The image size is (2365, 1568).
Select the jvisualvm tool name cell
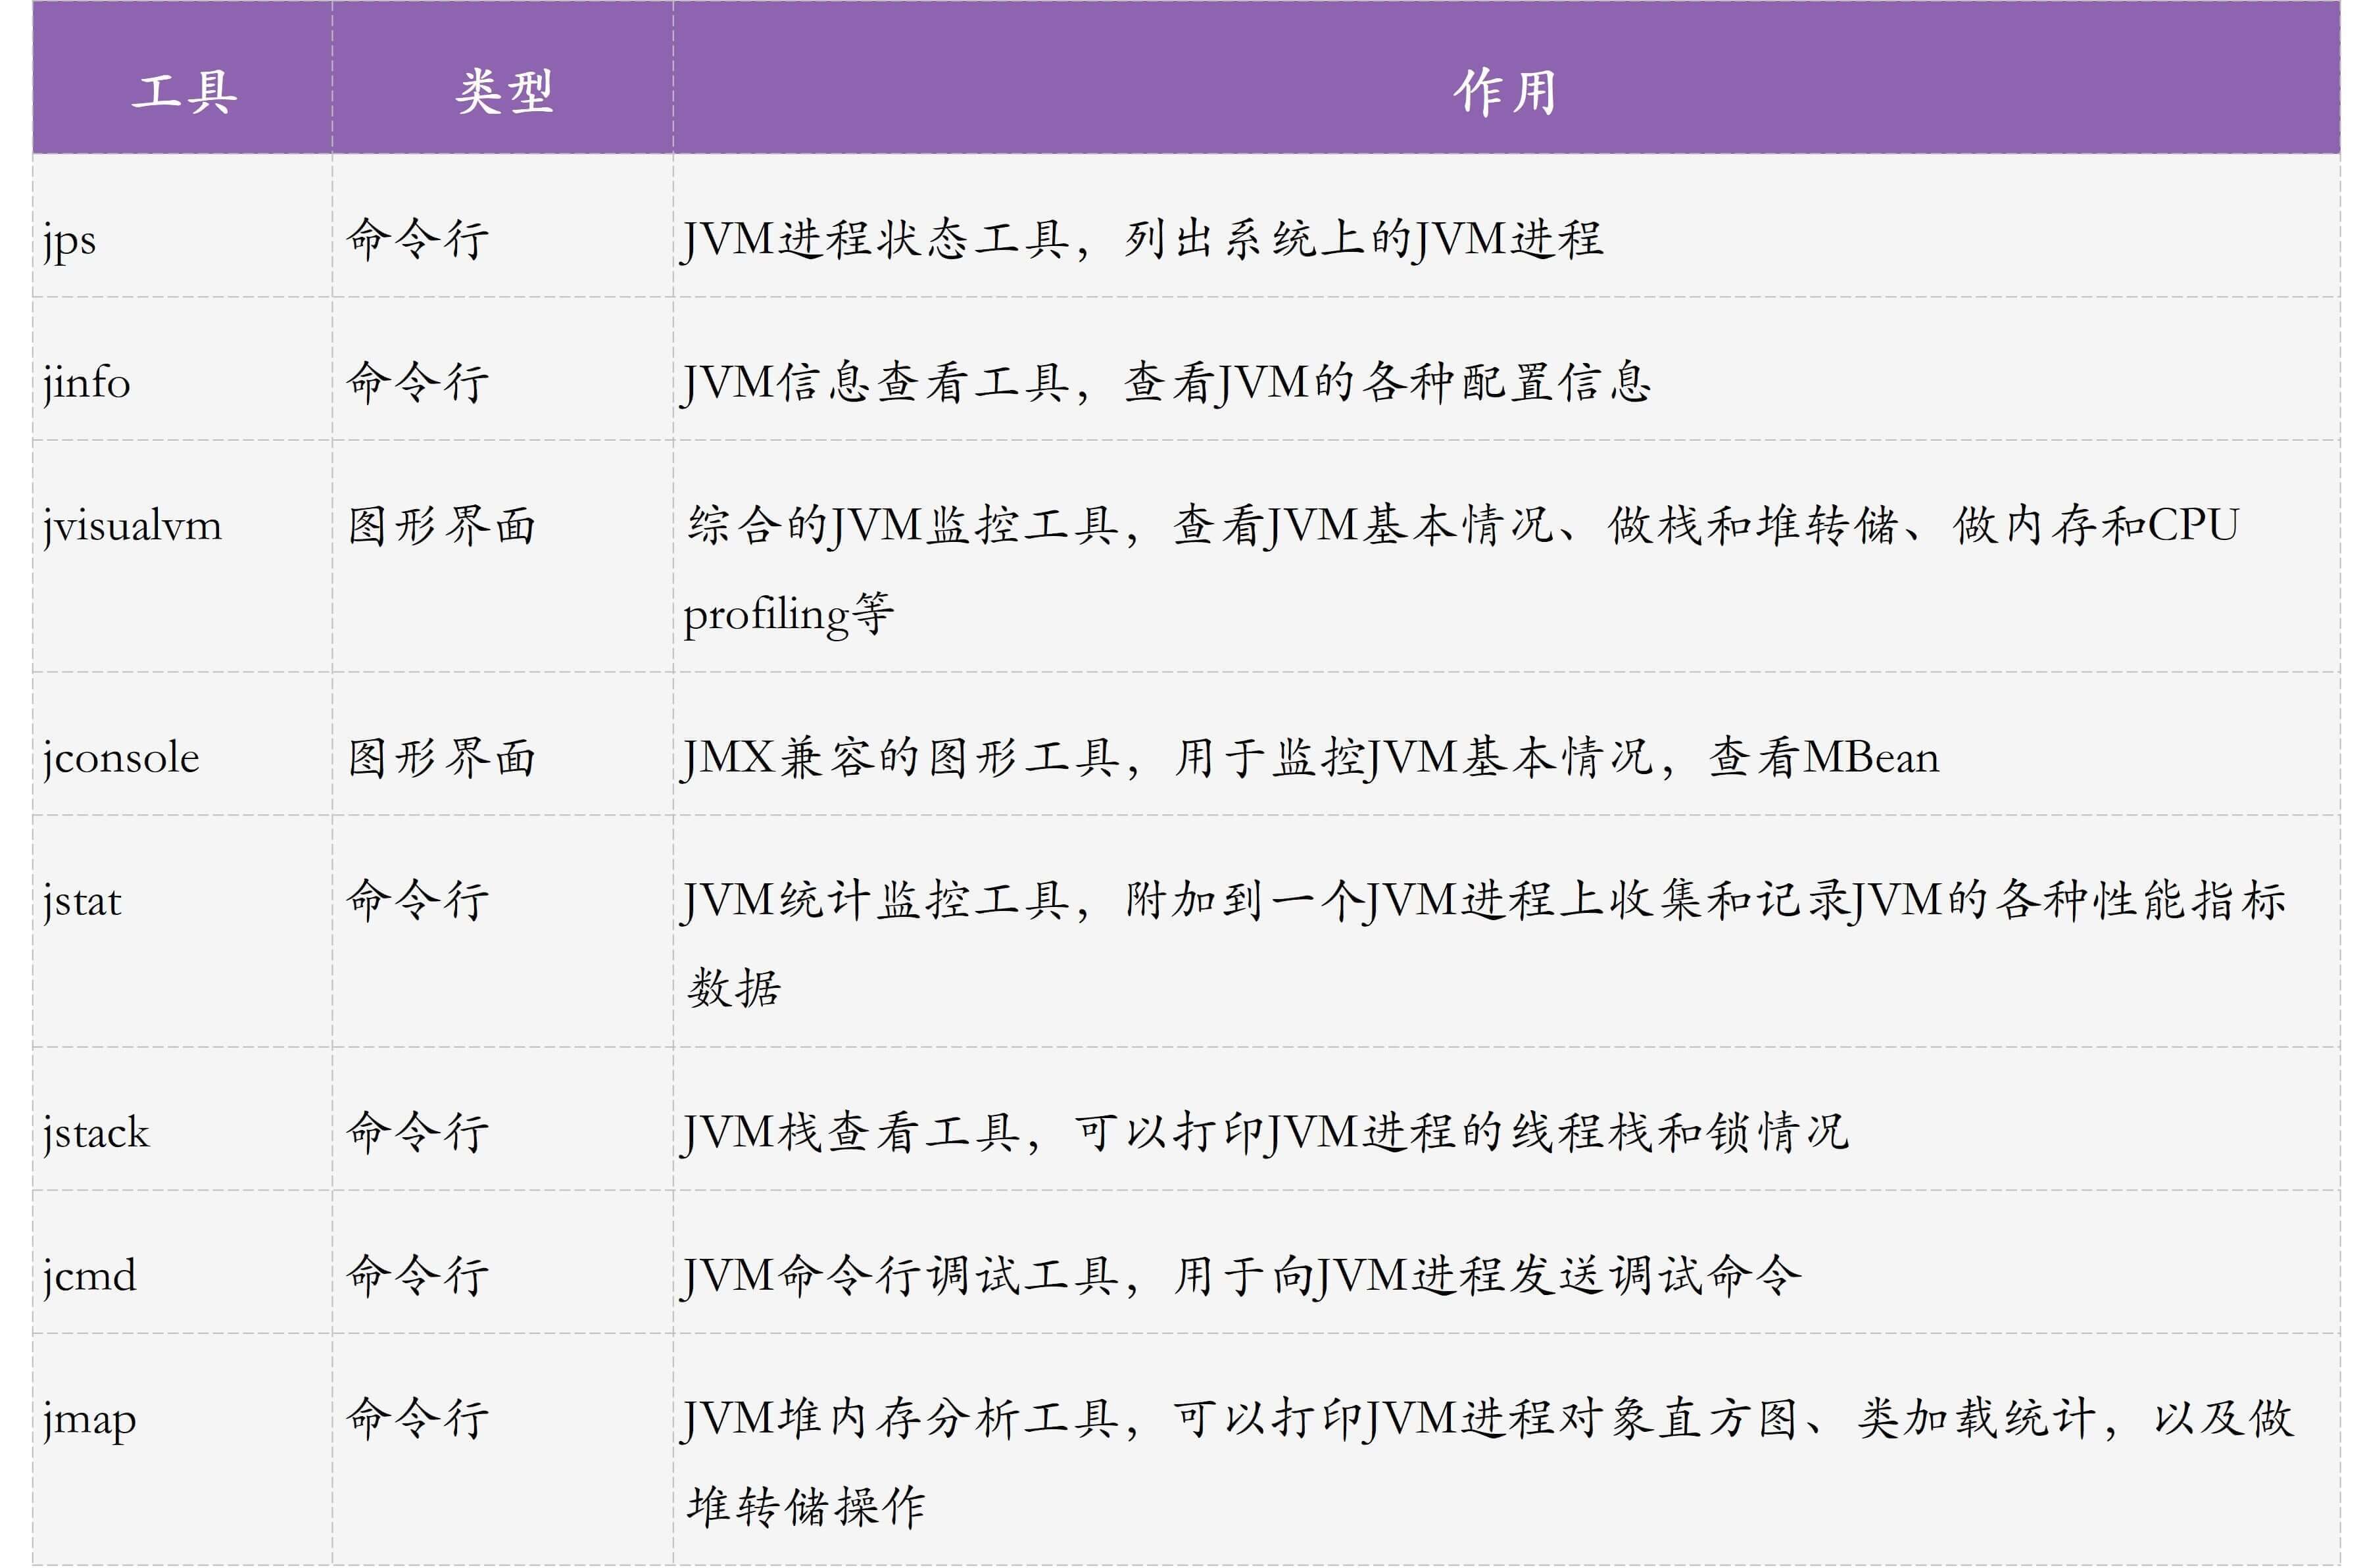pyautogui.click(x=132, y=526)
